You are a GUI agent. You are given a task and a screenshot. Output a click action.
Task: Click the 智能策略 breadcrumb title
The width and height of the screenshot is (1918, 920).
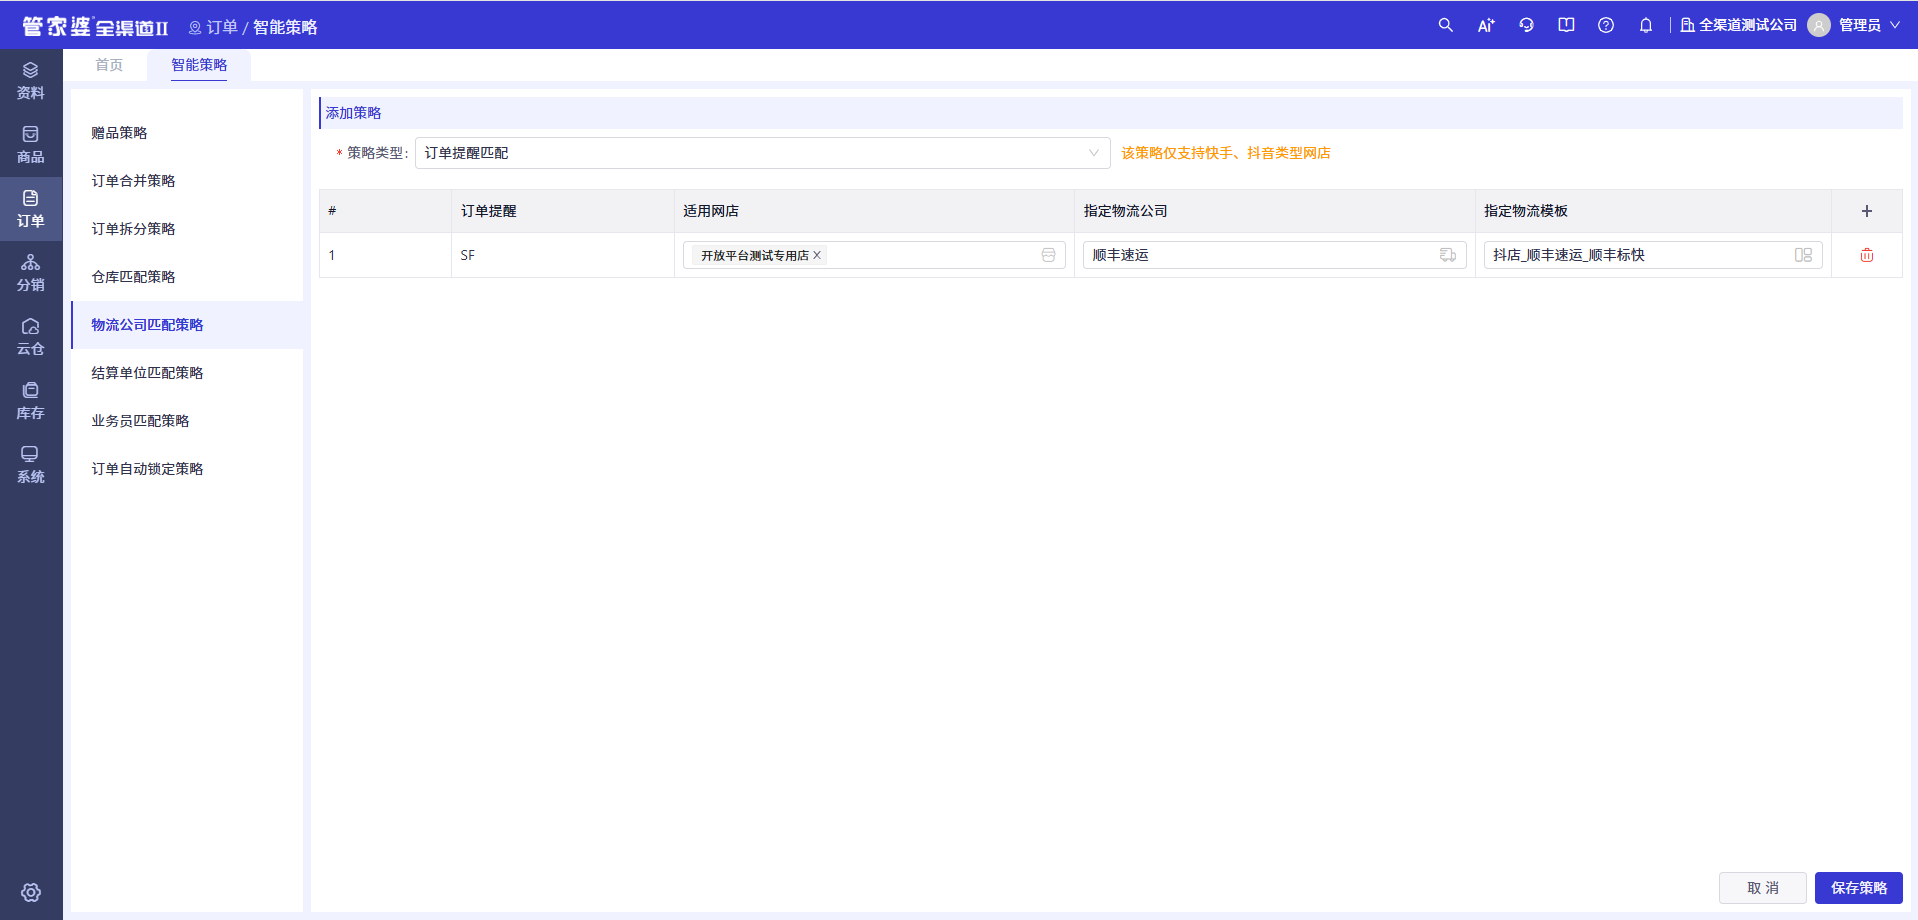tap(285, 27)
